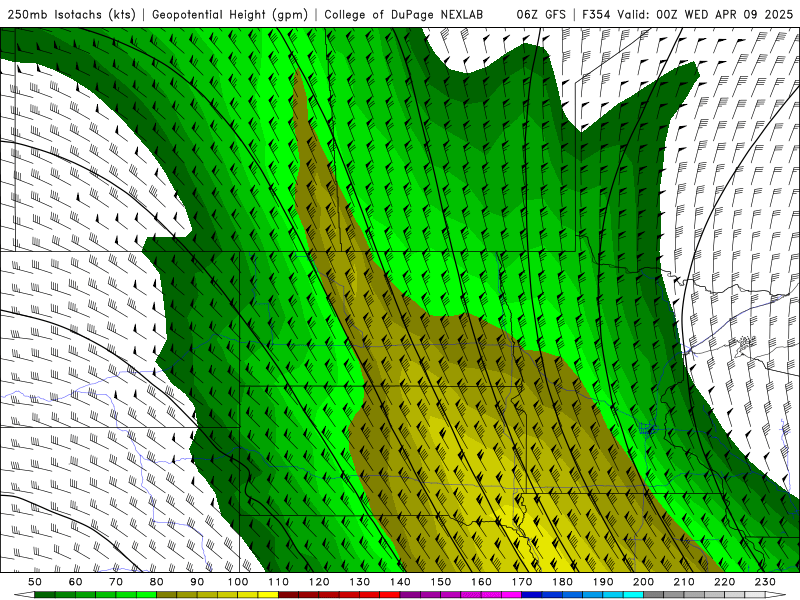Click the "Geopotential Height (gpm)" header label
The image size is (800, 600).
coord(230,14)
